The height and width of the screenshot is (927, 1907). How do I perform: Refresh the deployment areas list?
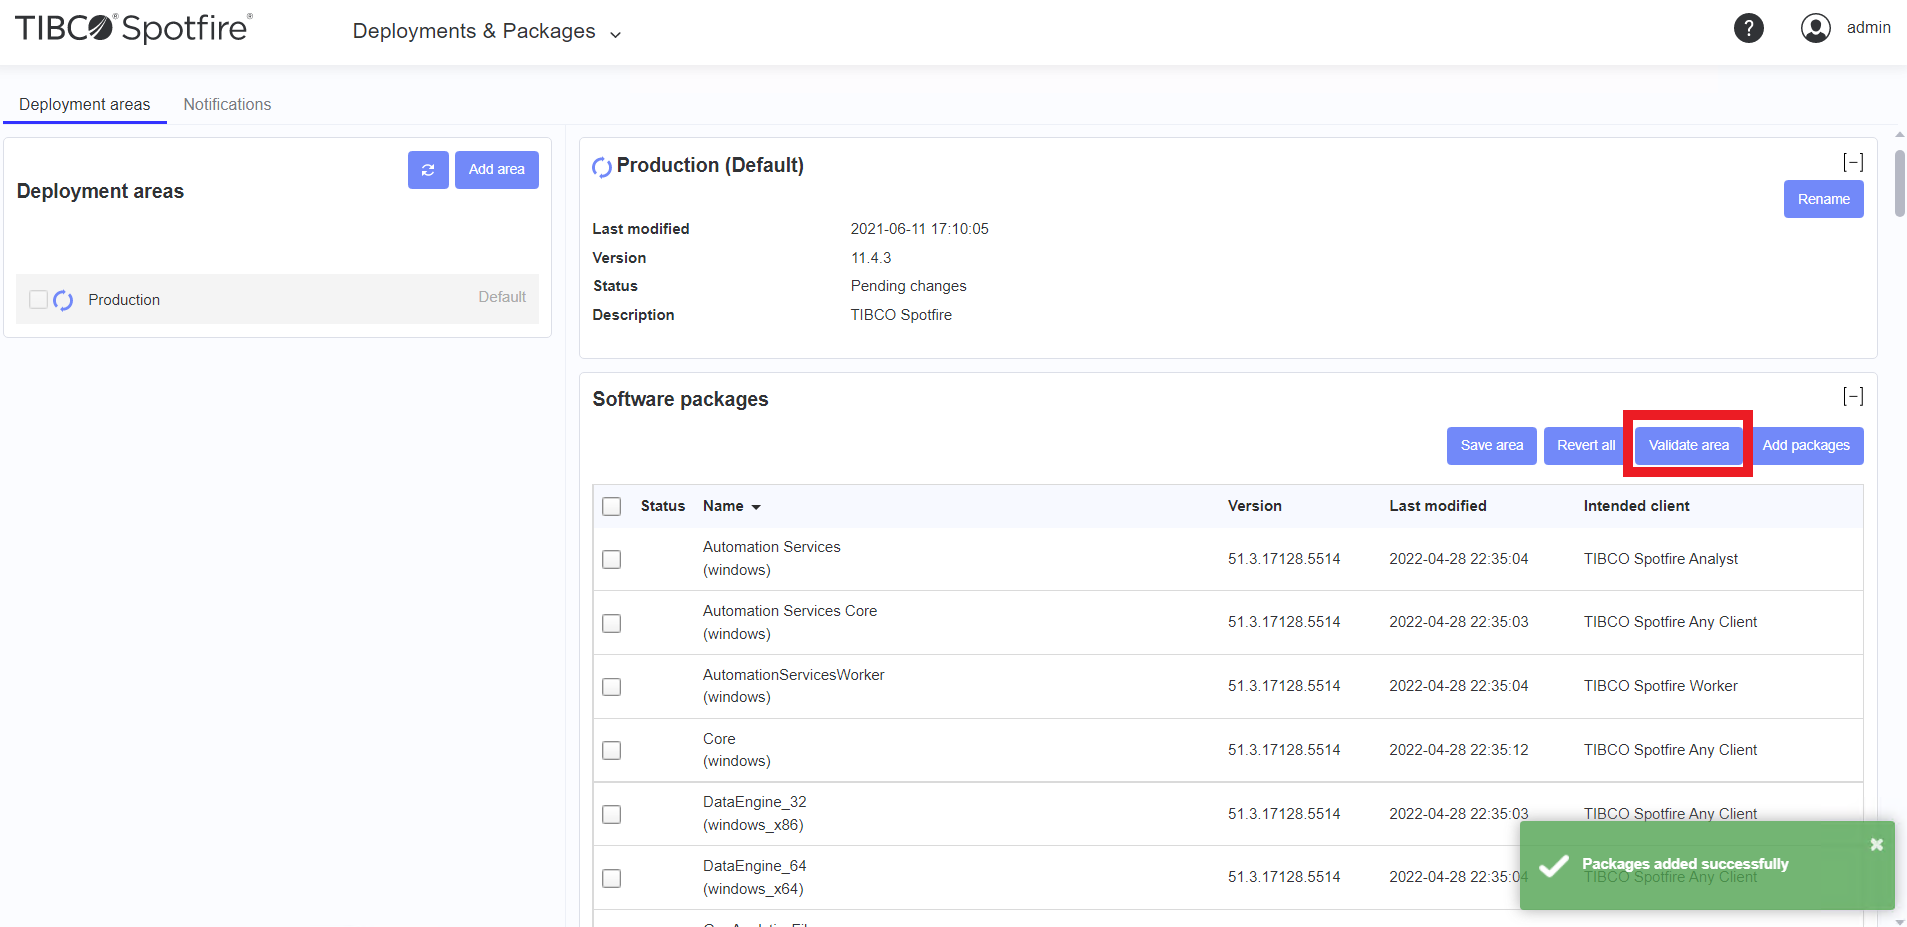(x=428, y=170)
